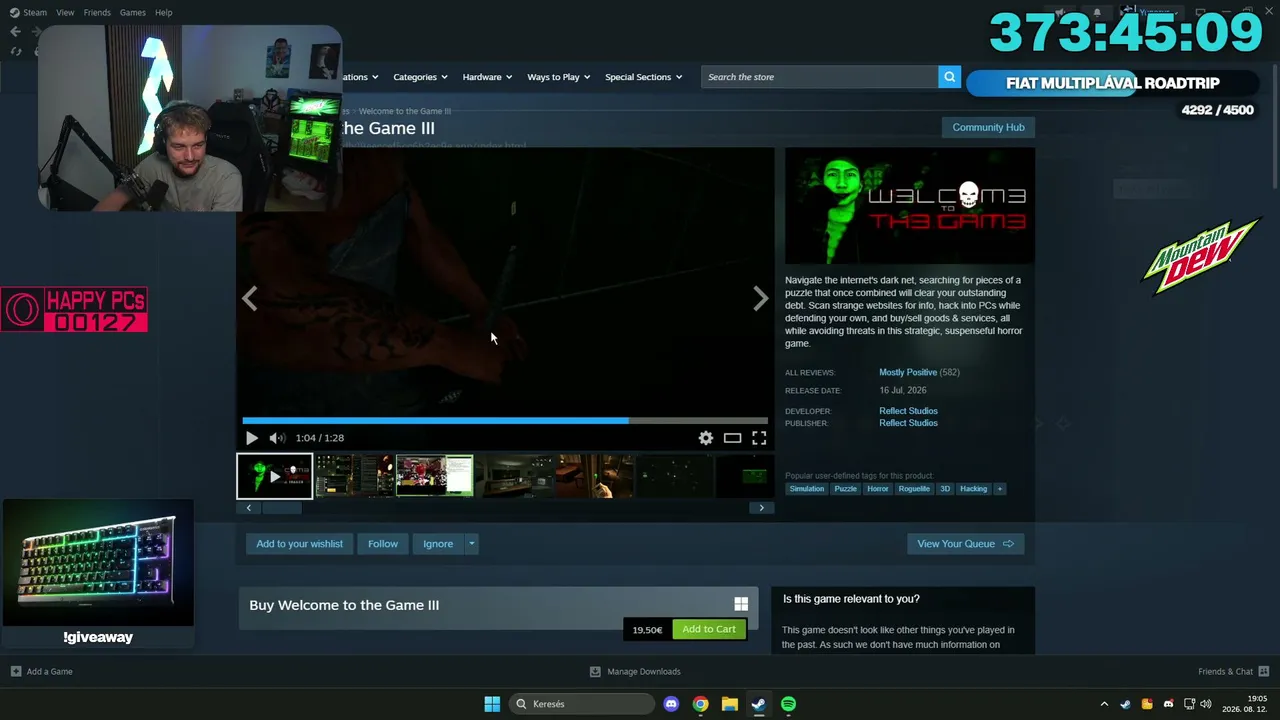Add more tags with the plus button
The width and height of the screenshot is (1280, 720).
[999, 489]
